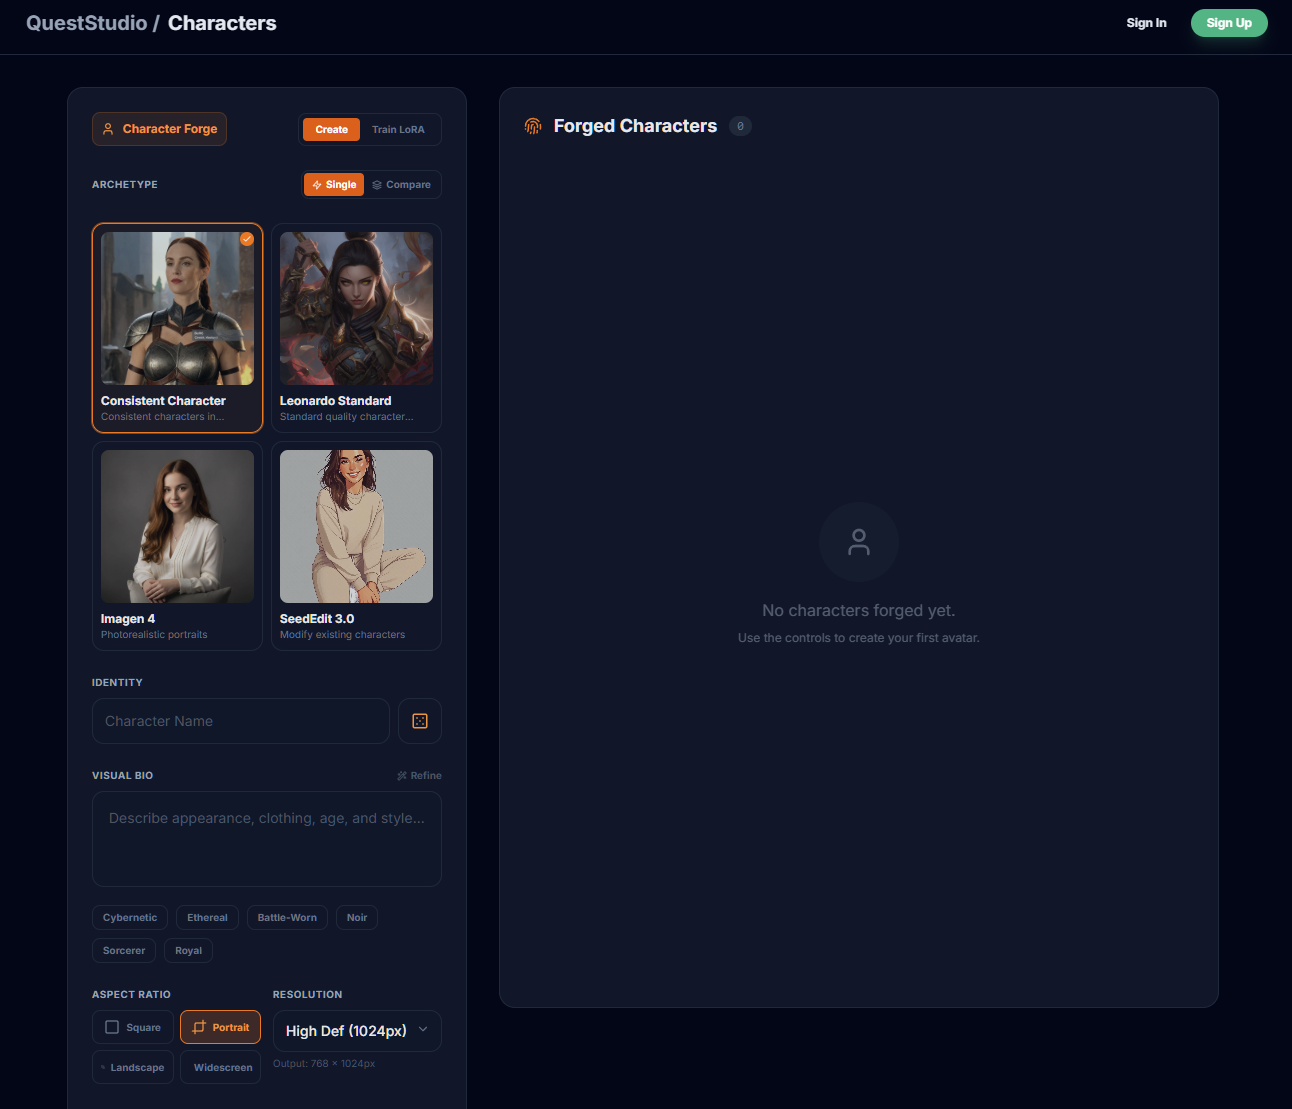Open the Train LoRA tab
1292x1109 pixels.
(x=398, y=129)
